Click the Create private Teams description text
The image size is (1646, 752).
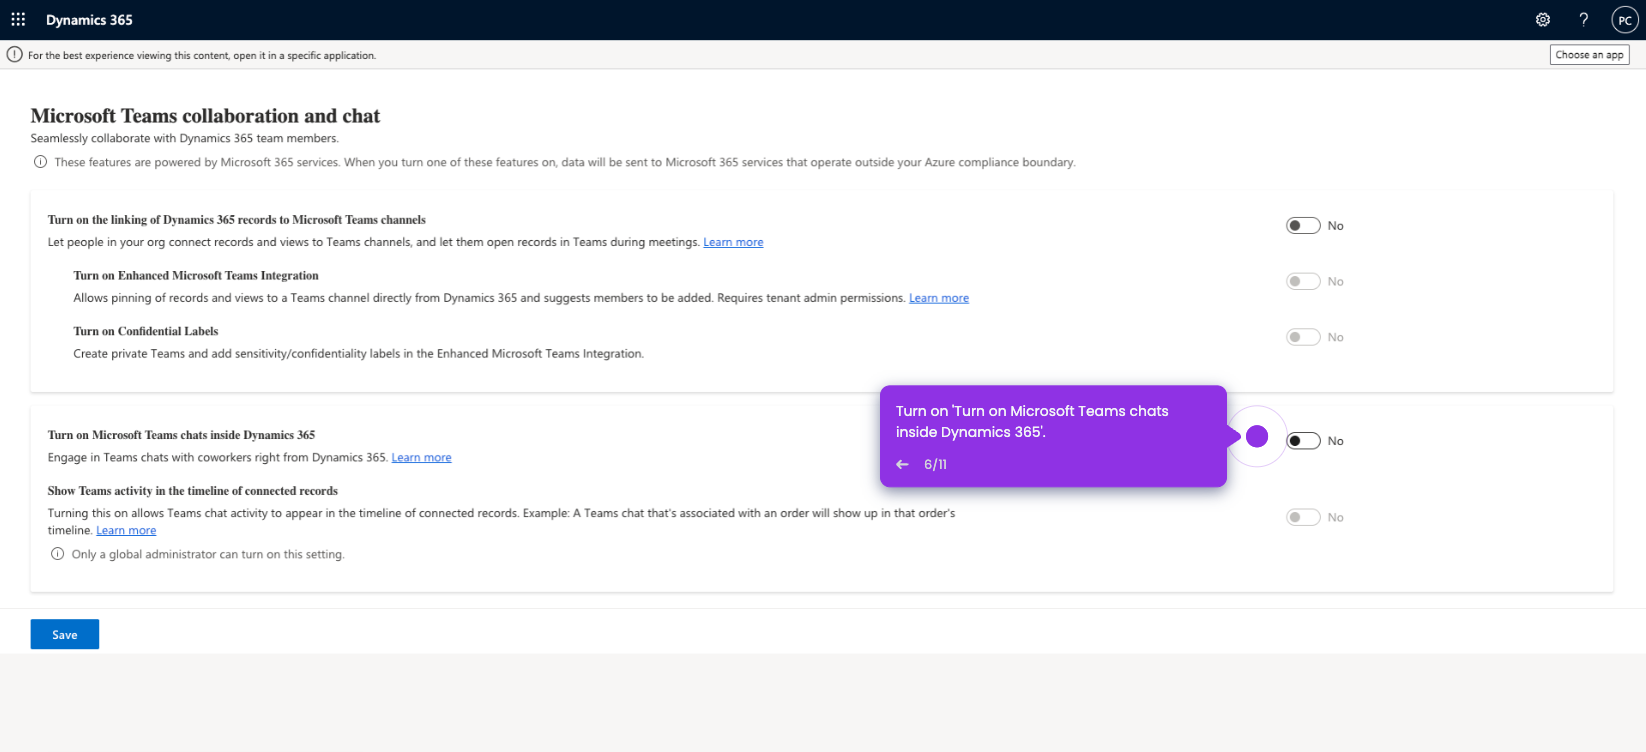[x=359, y=353]
